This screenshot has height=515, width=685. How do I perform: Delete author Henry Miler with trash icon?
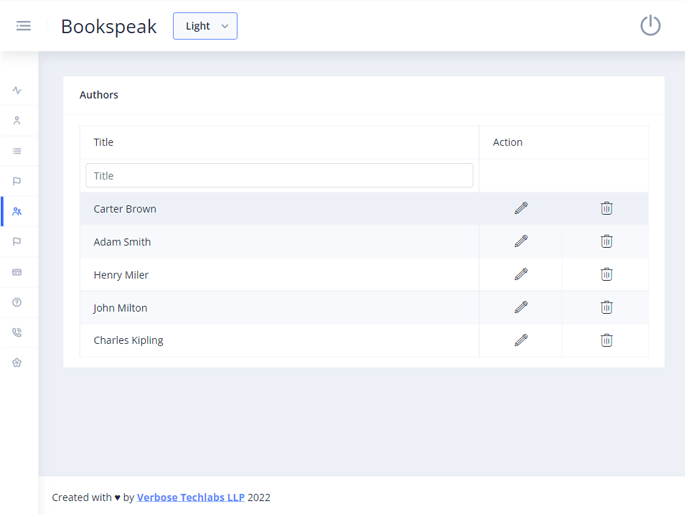coord(606,274)
